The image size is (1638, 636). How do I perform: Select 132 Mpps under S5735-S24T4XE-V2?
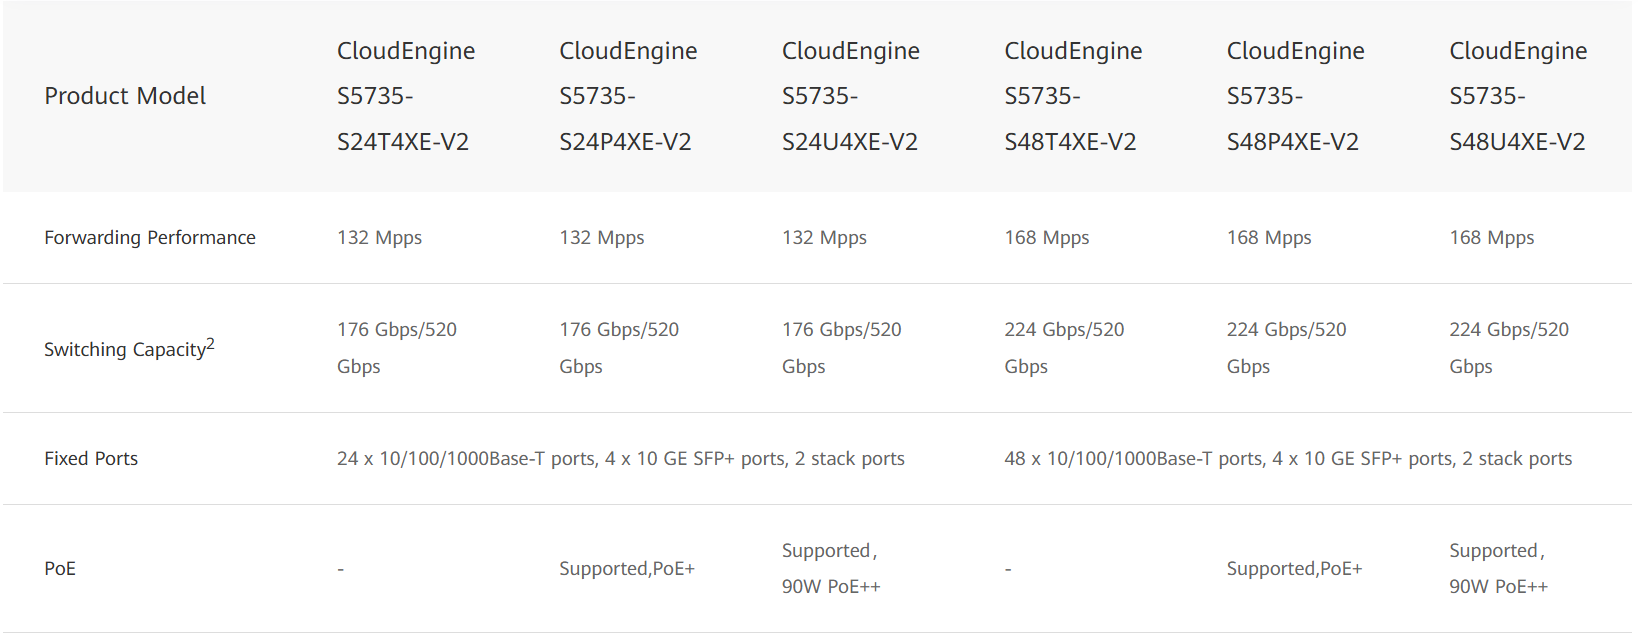(x=379, y=238)
